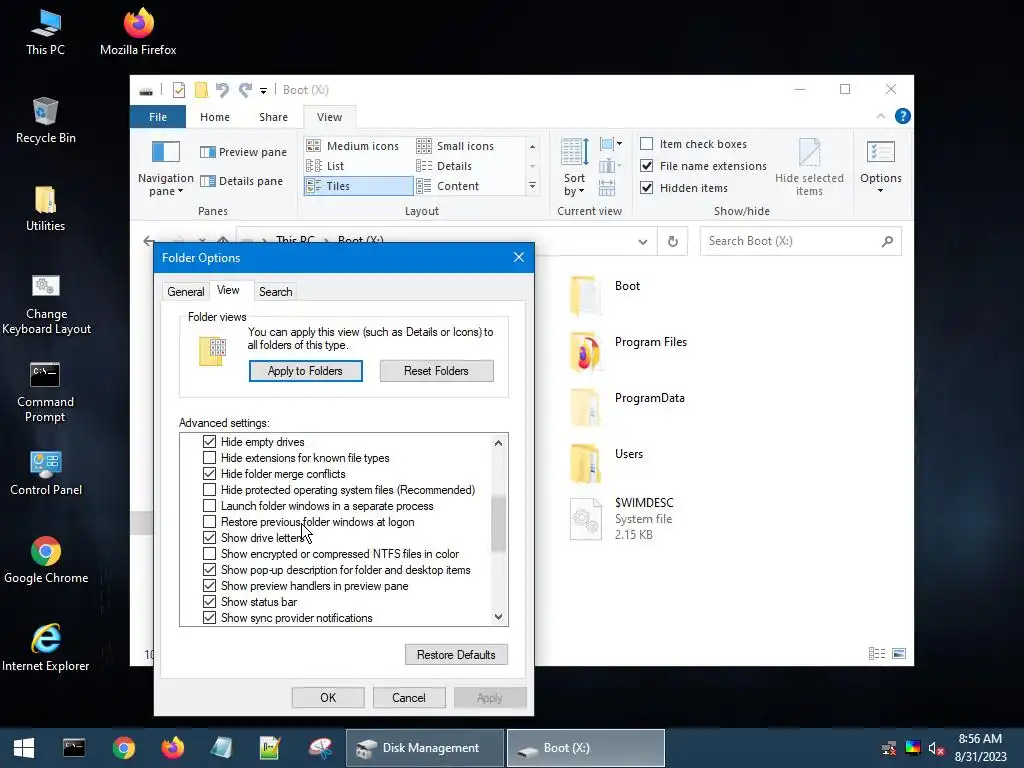Collapse the ribbon with the chevron
1024x768 pixels.
tap(880, 116)
